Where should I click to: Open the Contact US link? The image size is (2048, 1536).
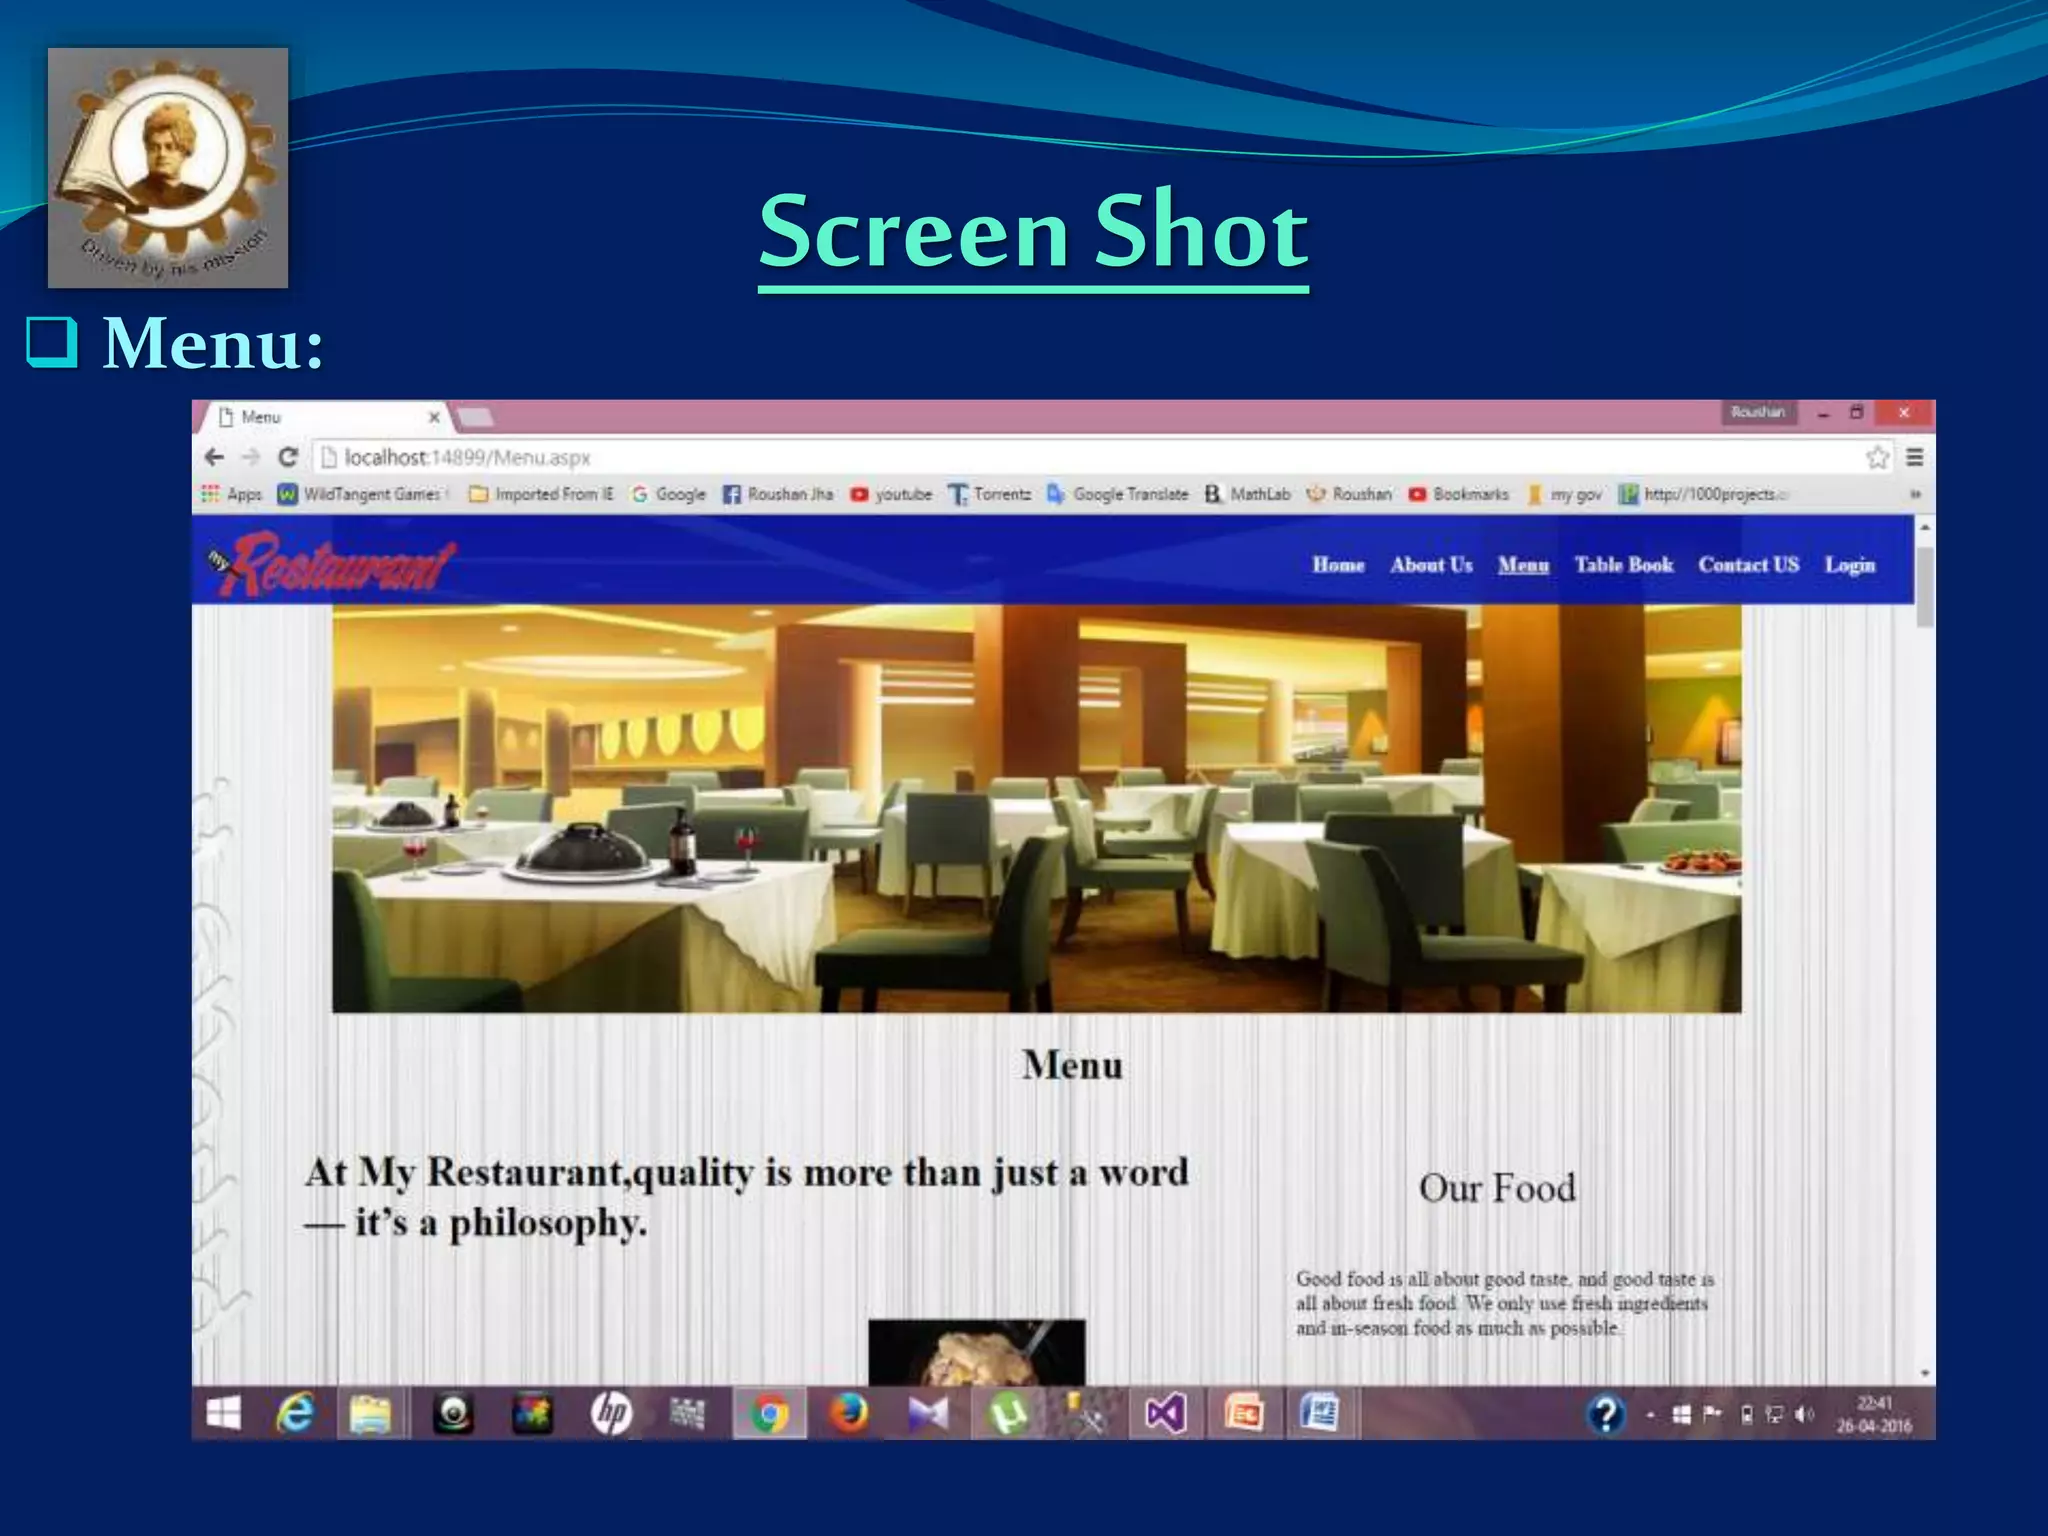pyautogui.click(x=1748, y=565)
